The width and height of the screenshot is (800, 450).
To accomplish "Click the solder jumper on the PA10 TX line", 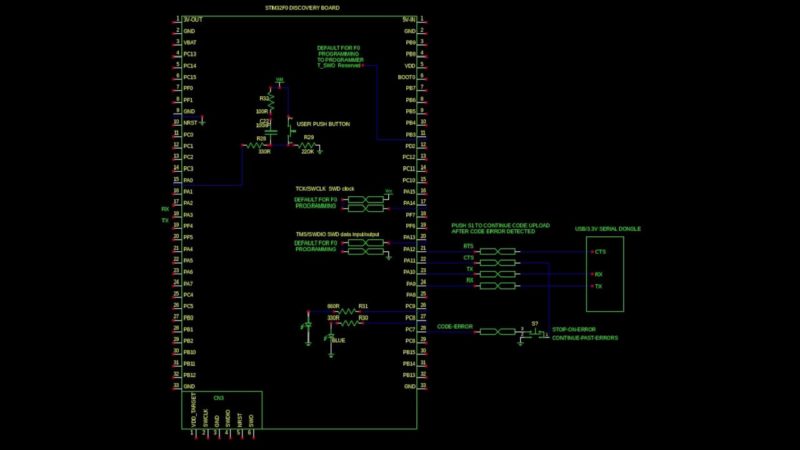I will click(497, 274).
